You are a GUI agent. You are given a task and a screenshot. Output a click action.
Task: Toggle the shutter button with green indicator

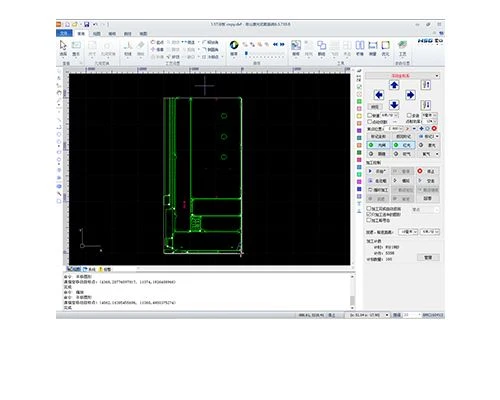coord(378,145)
